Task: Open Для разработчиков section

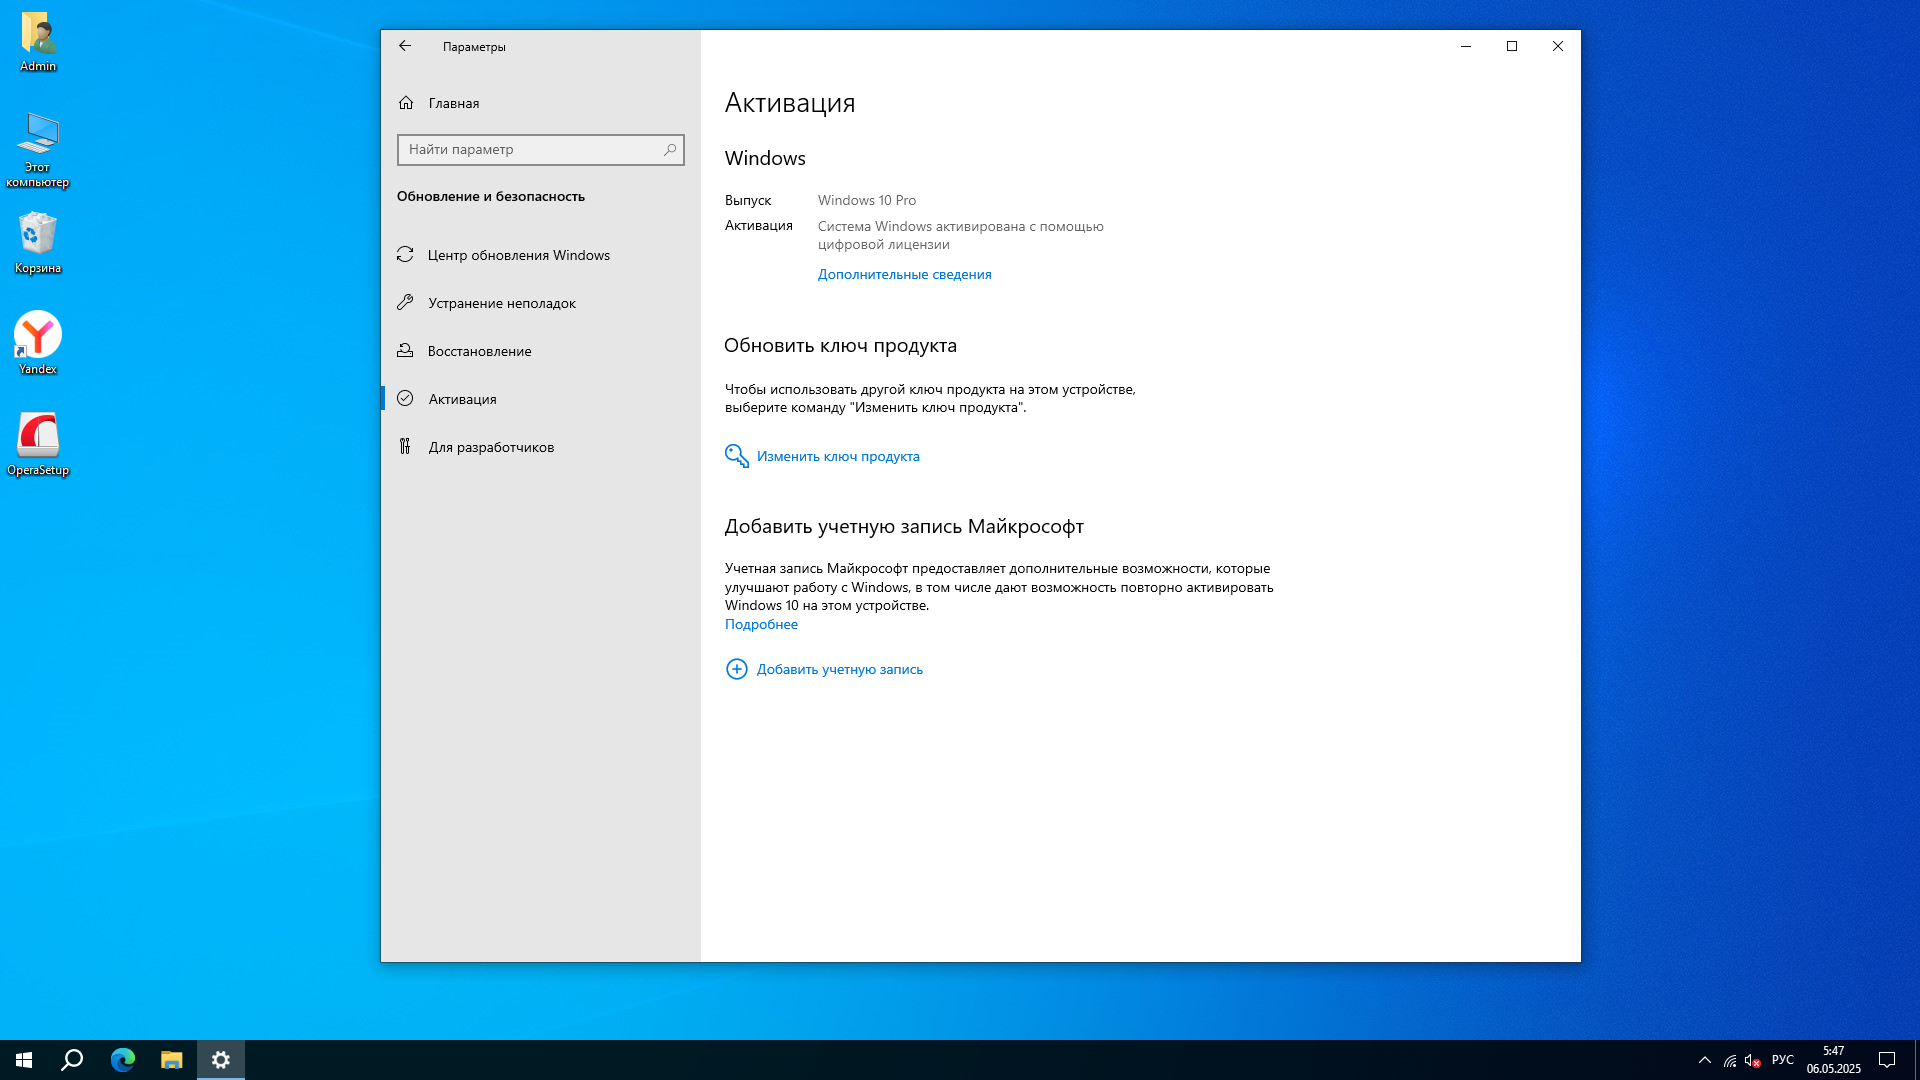Action: click(x=490, y=447)
